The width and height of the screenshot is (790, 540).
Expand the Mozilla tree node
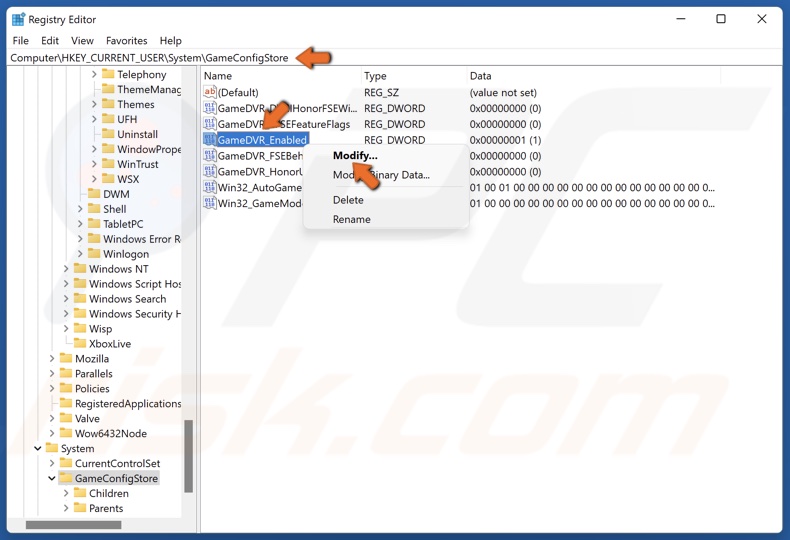coord(52,359)
